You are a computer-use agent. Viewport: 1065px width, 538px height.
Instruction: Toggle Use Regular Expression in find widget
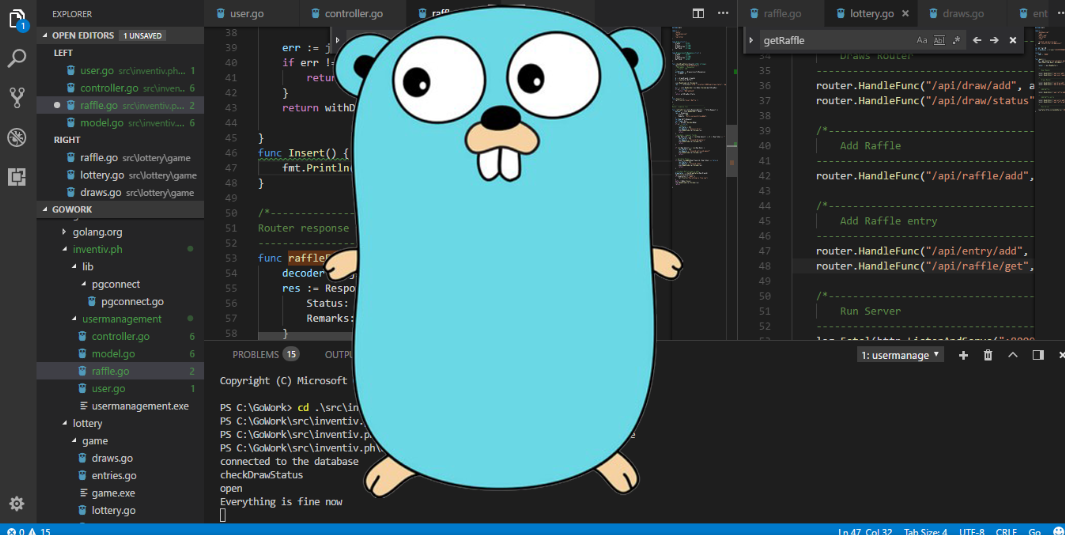click(x=956, y=40)
